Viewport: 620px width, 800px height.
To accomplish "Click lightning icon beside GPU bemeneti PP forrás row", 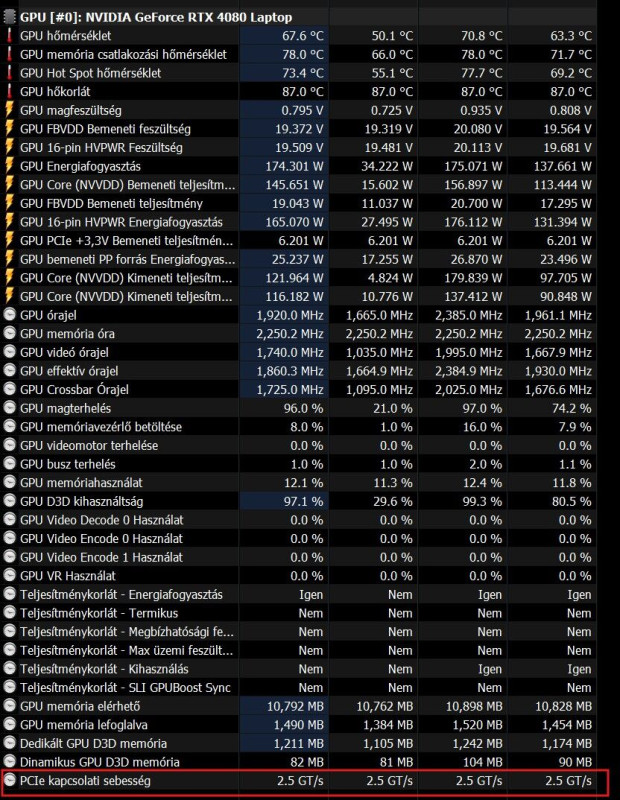I will coord(9,259).
